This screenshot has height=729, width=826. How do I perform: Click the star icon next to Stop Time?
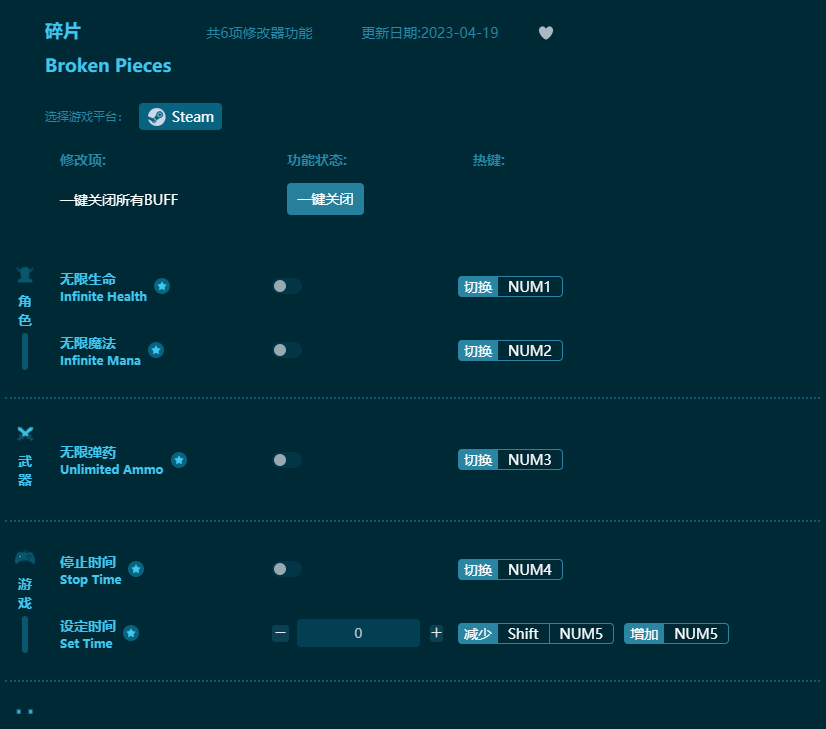136,569
